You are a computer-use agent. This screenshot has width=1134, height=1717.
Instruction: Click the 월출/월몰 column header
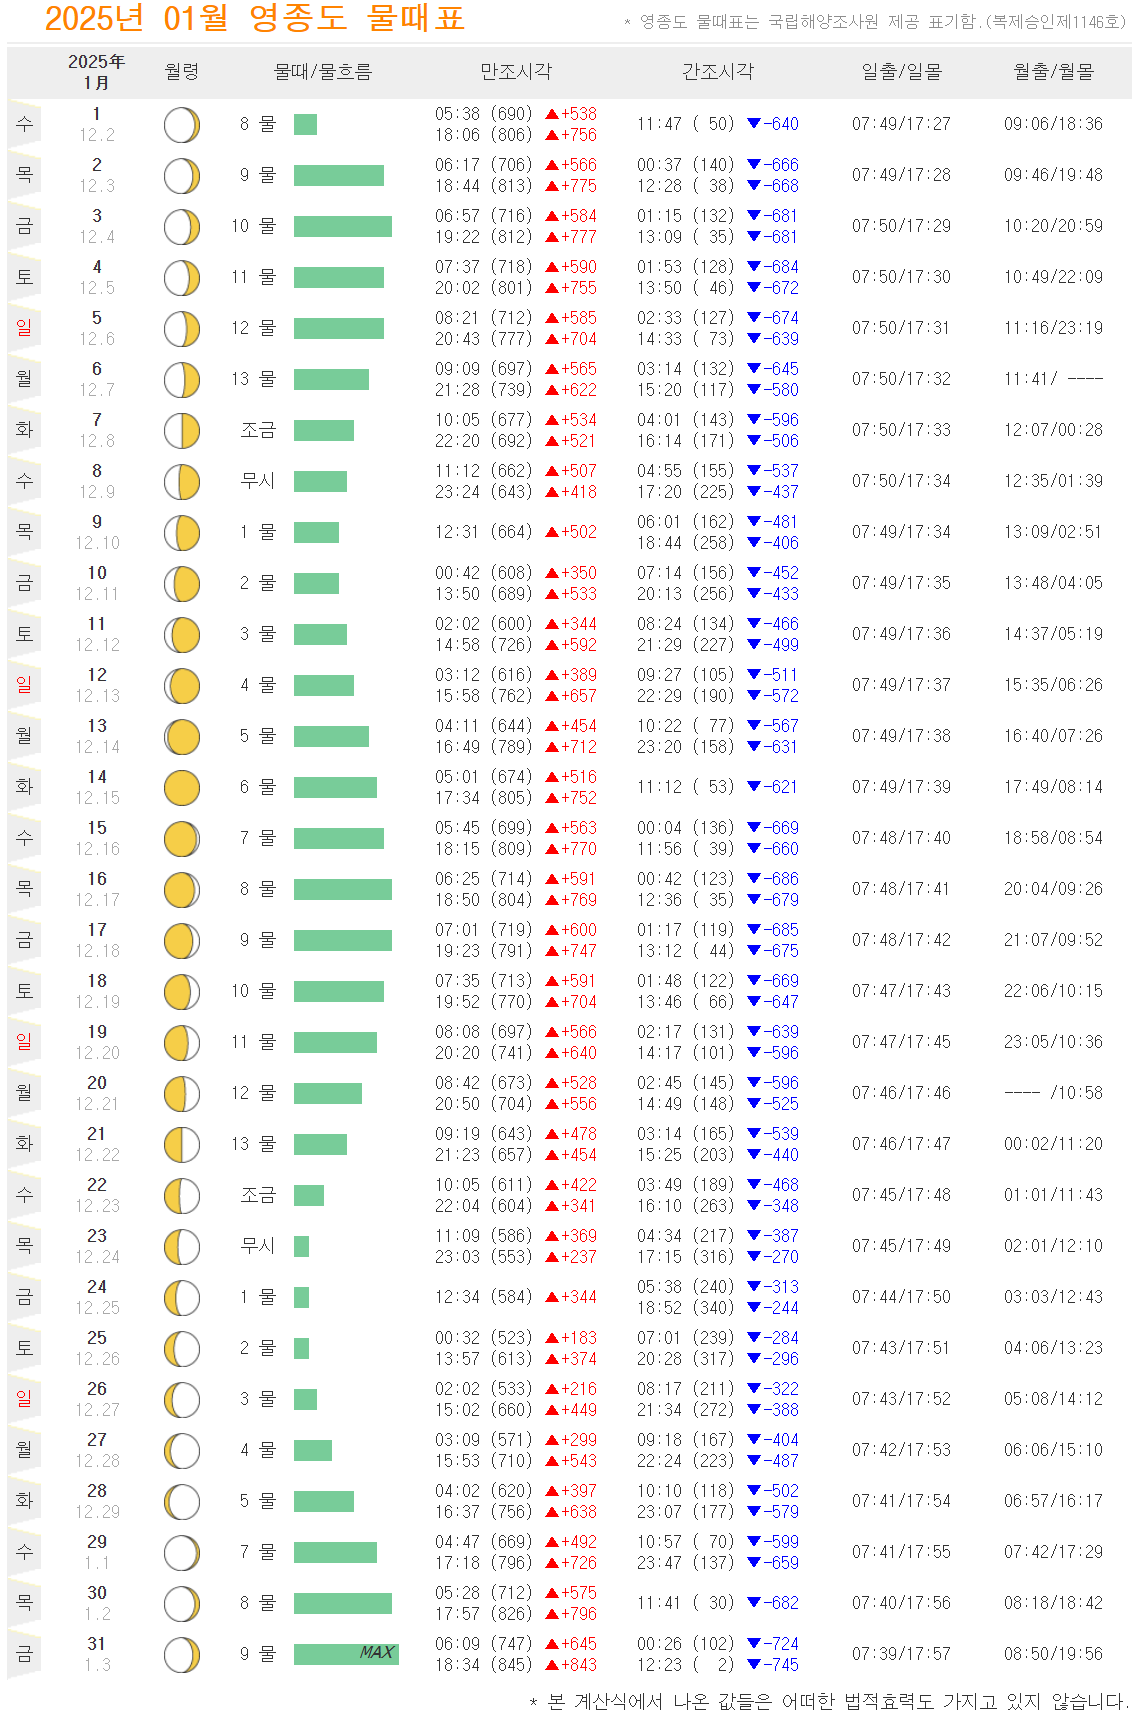click(x=1054, y=71)
